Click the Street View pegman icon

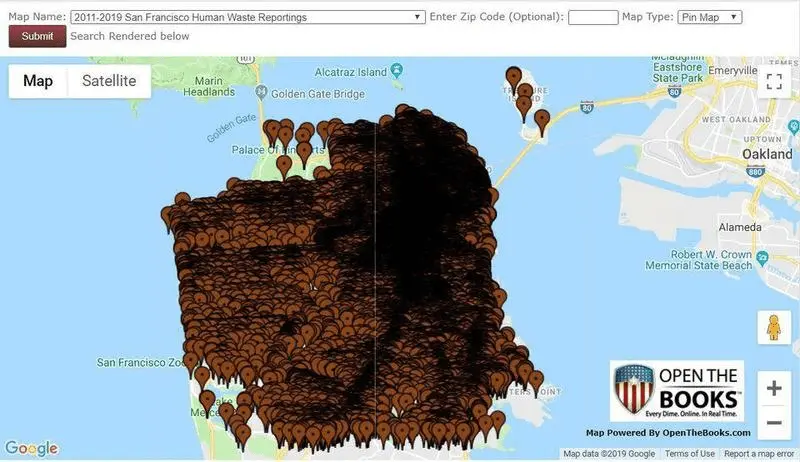point(773,327)
